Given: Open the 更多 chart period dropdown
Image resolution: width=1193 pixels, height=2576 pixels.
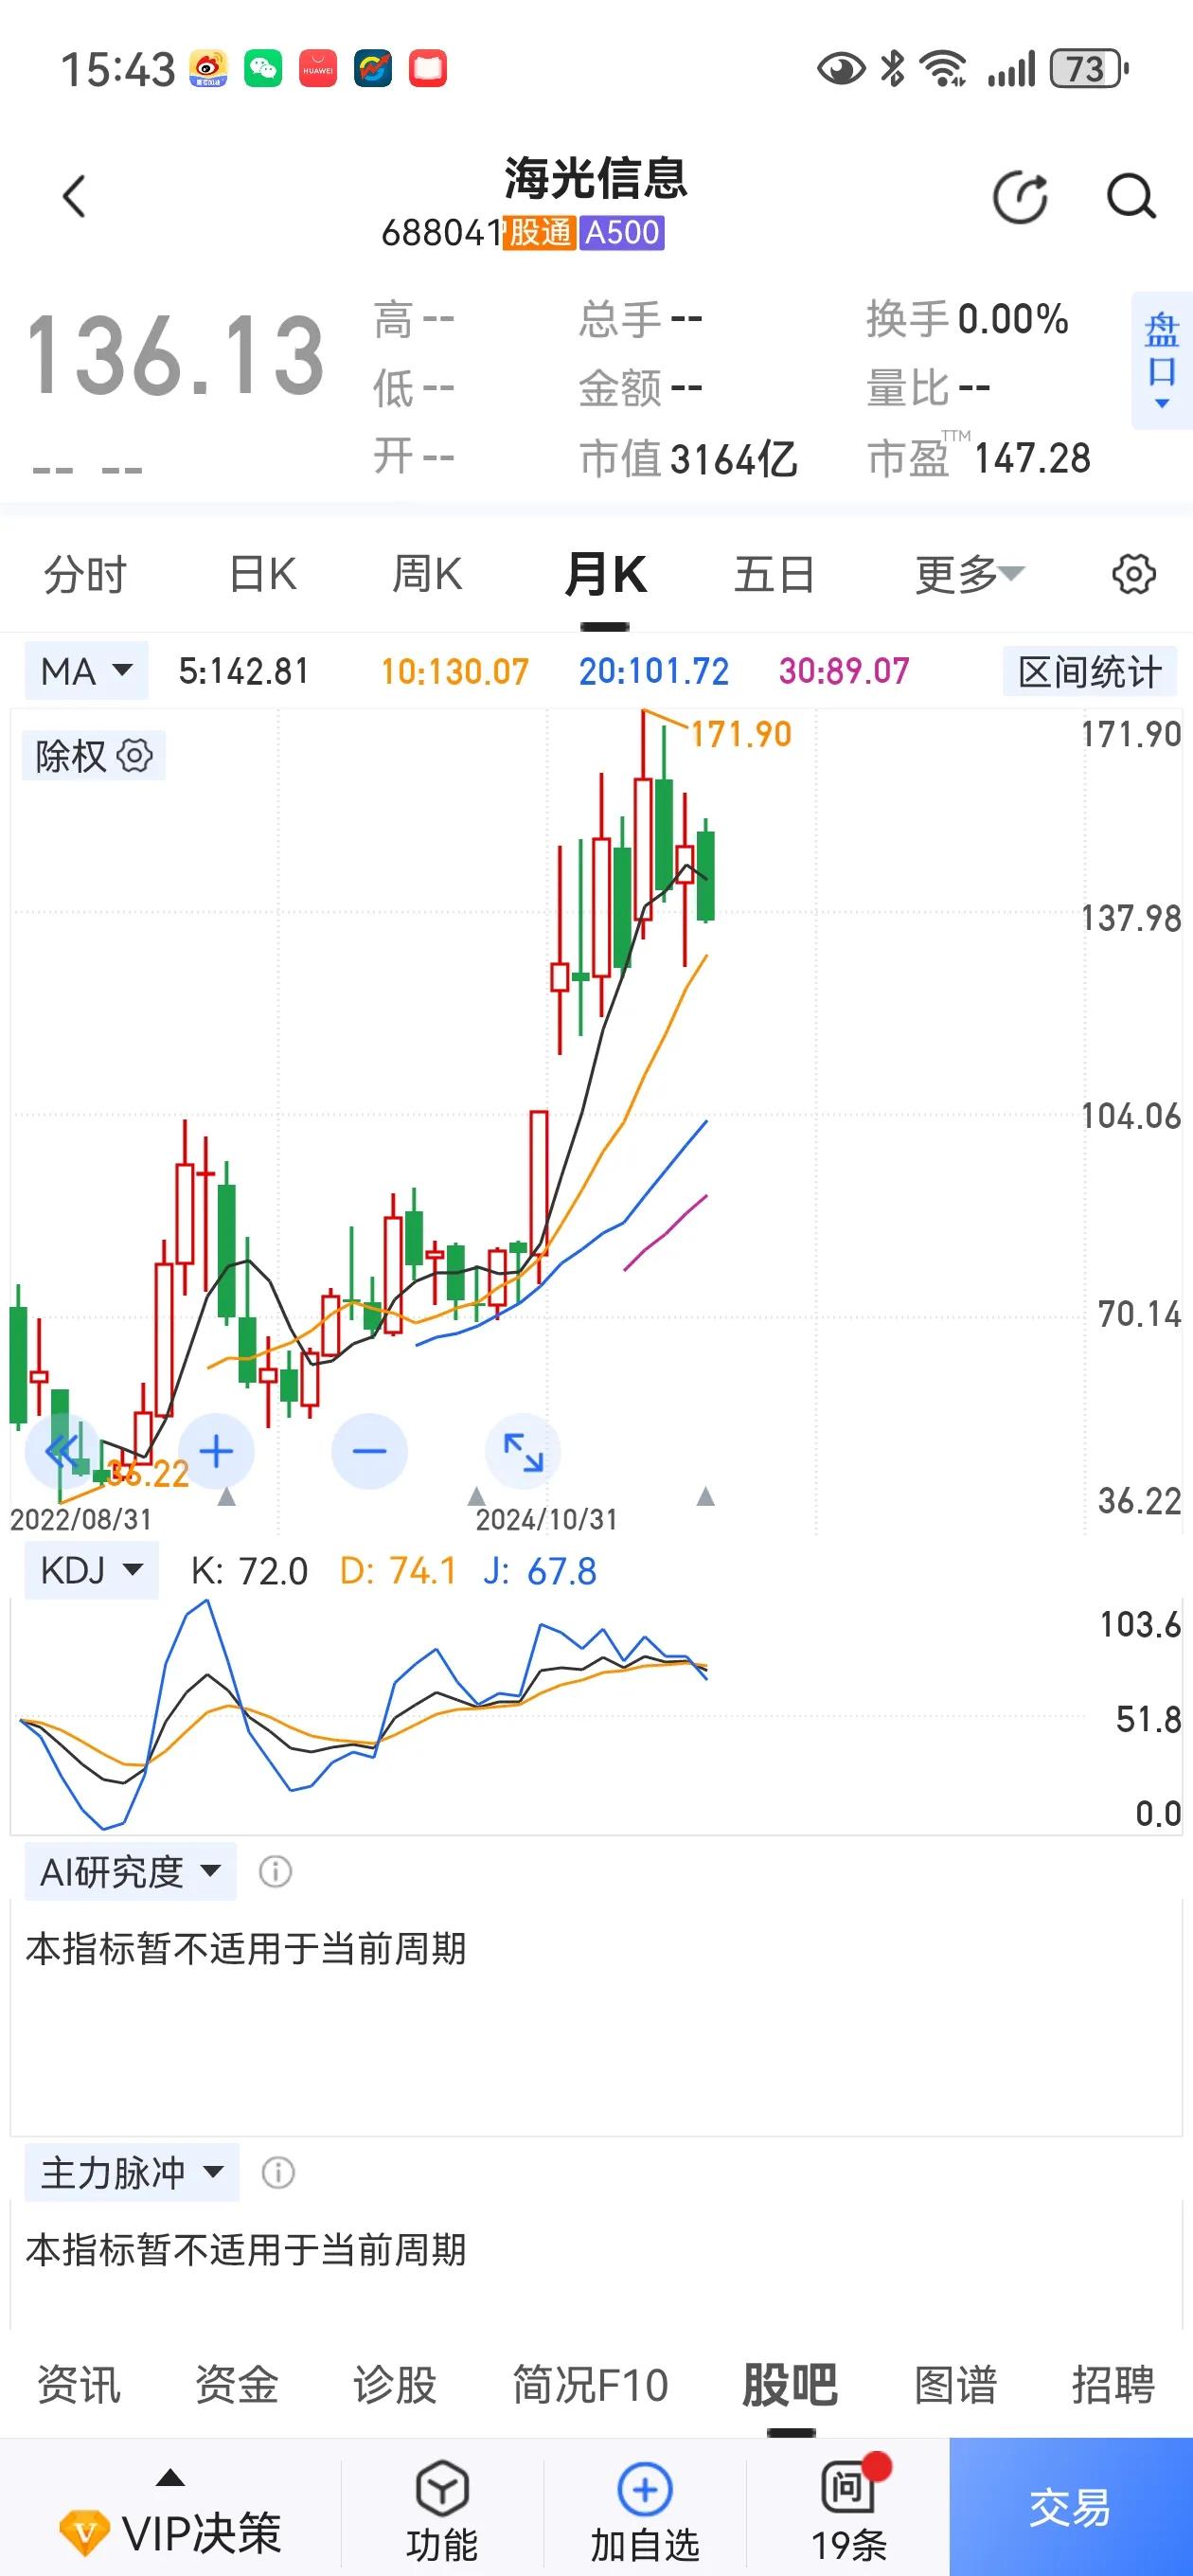Looking at the screenshot, I should [x=969, y=574].
